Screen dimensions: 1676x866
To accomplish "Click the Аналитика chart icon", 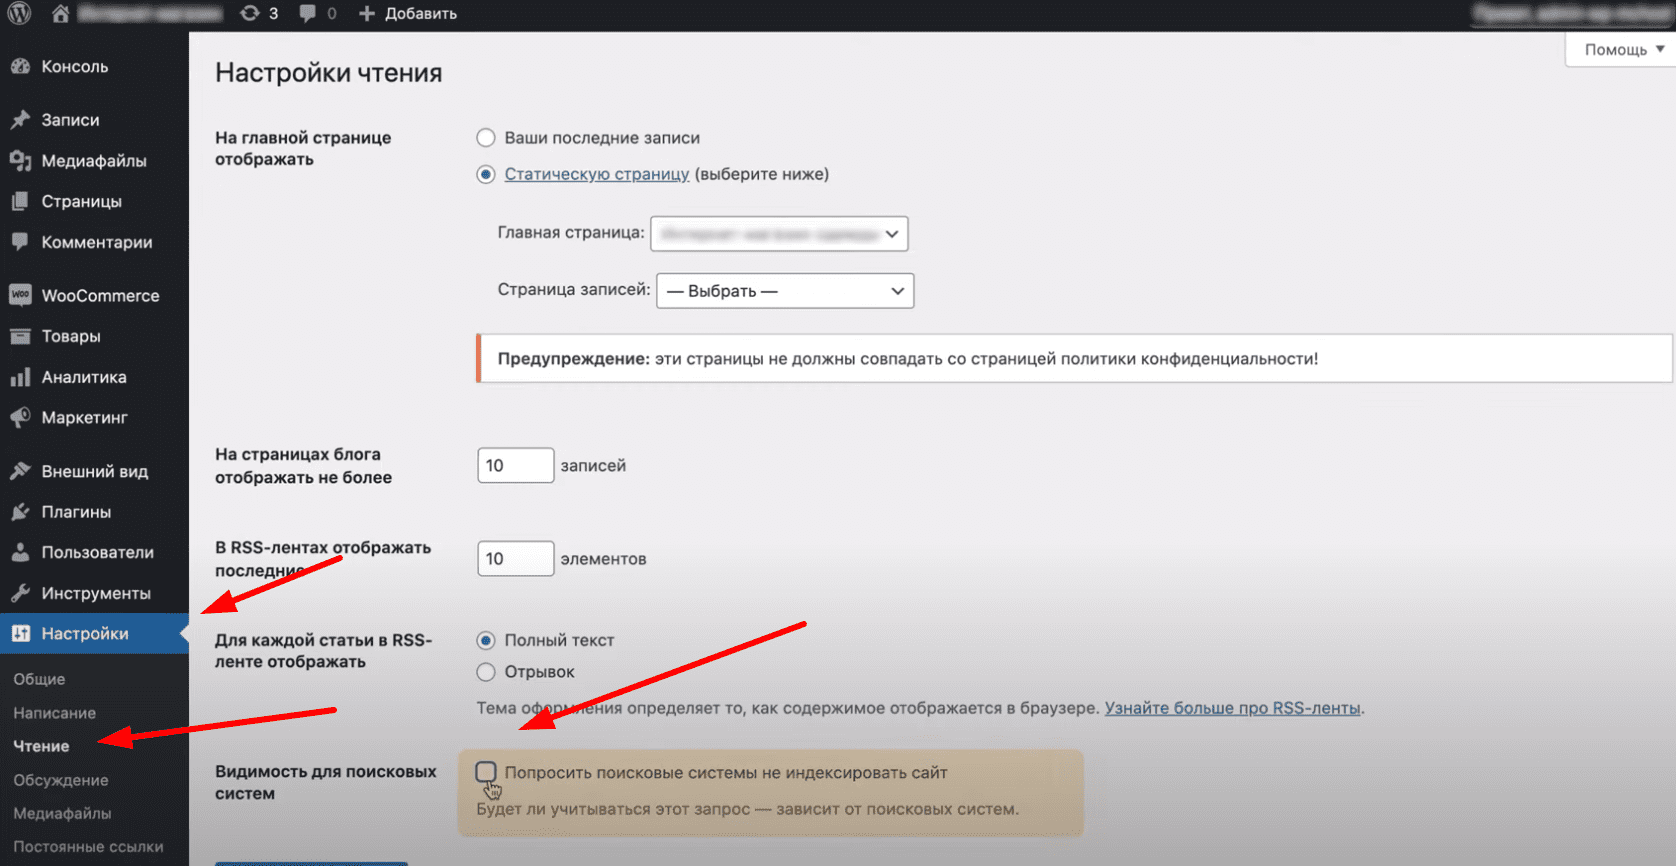I will (20, 377).
